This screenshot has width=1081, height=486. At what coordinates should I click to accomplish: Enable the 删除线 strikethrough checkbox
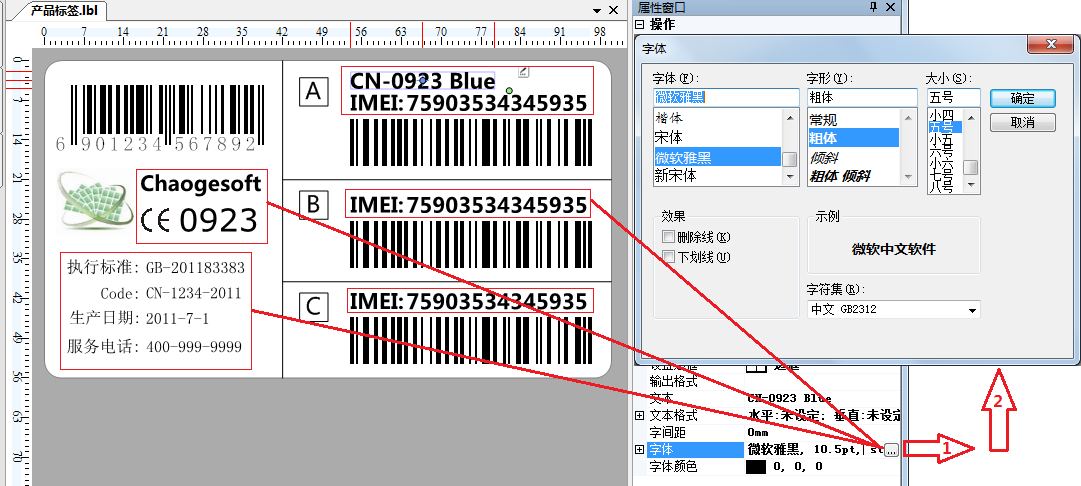tap(667, 237)
